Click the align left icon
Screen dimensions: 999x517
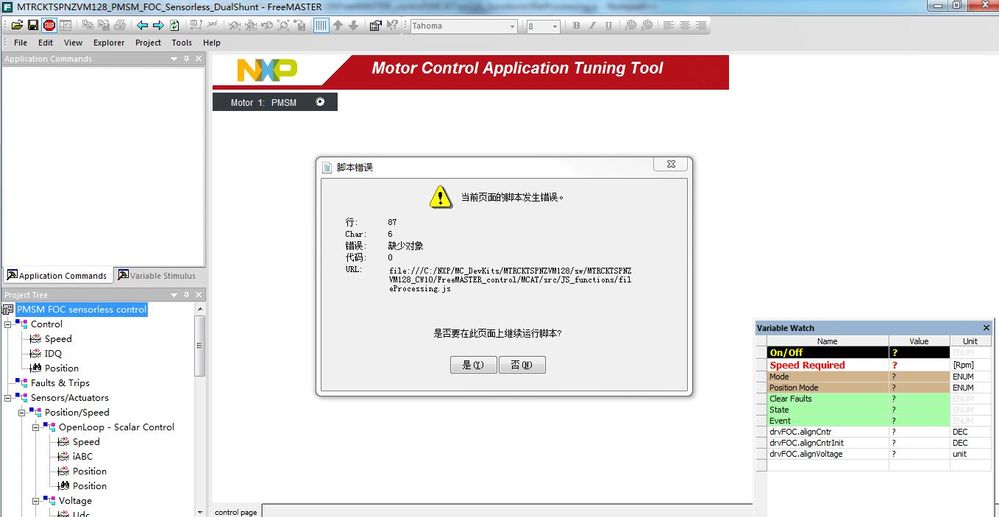click(x=668, y=25)
